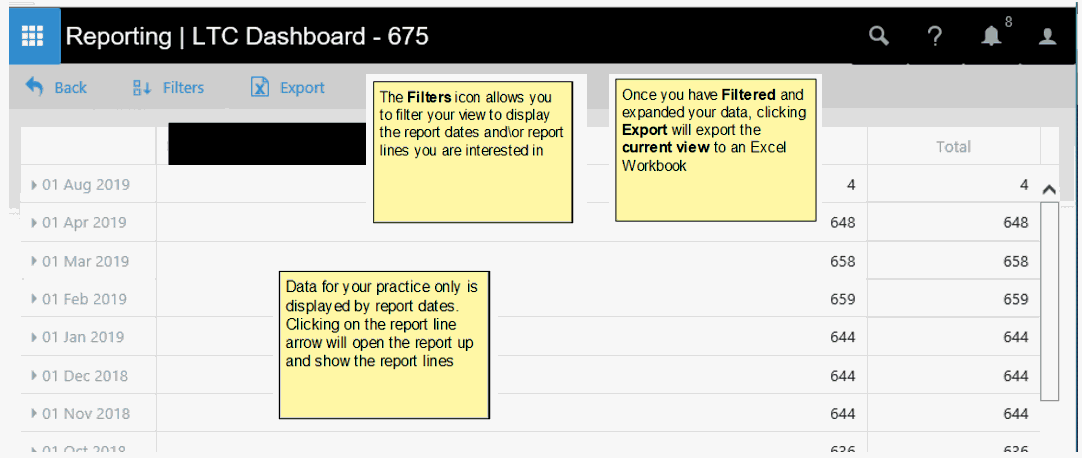Click the search magnifier icon
1082x458 pixels.
pyautogui.click(x=878, y=37)
